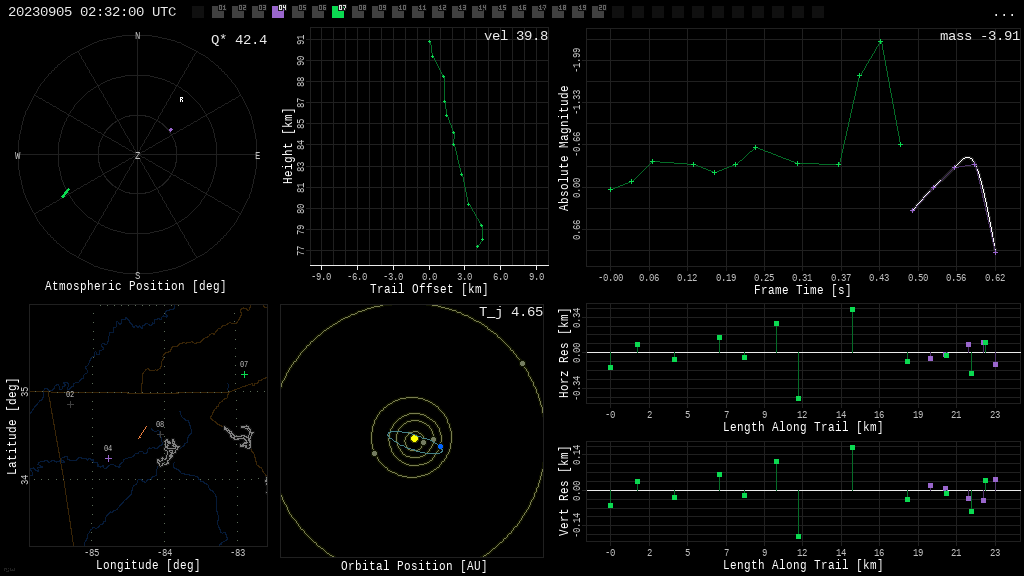Click station 11 indicator square
The width and height of the screenshot is (1024, 576).
click(x=418, y=12)
